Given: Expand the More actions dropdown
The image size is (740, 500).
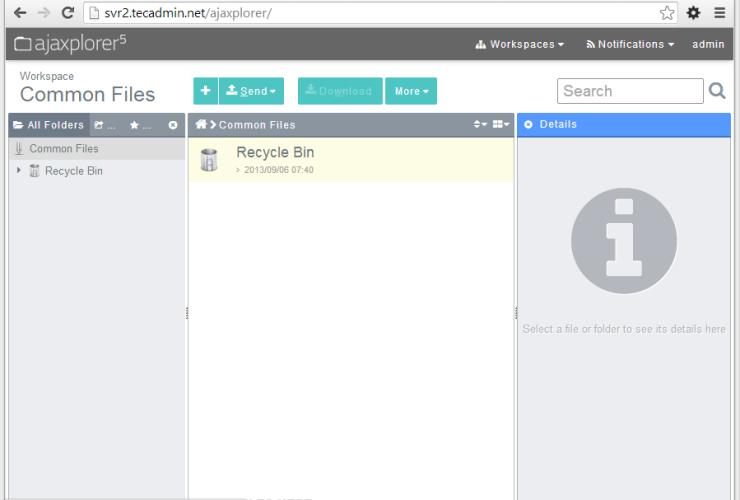Looking at the screenshot, I should tap(410, 91).
